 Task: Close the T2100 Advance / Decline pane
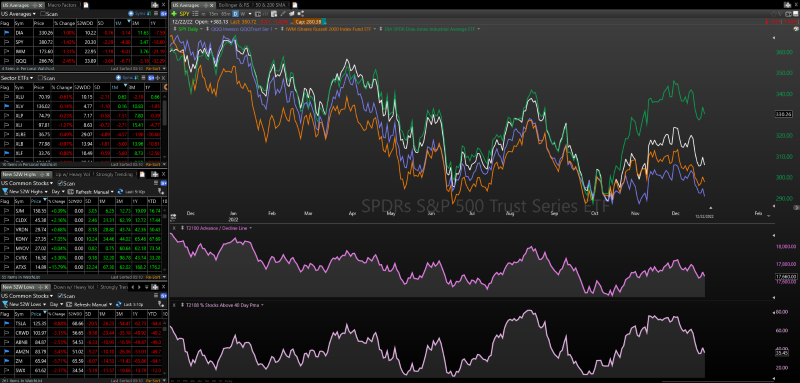point(174,228)
